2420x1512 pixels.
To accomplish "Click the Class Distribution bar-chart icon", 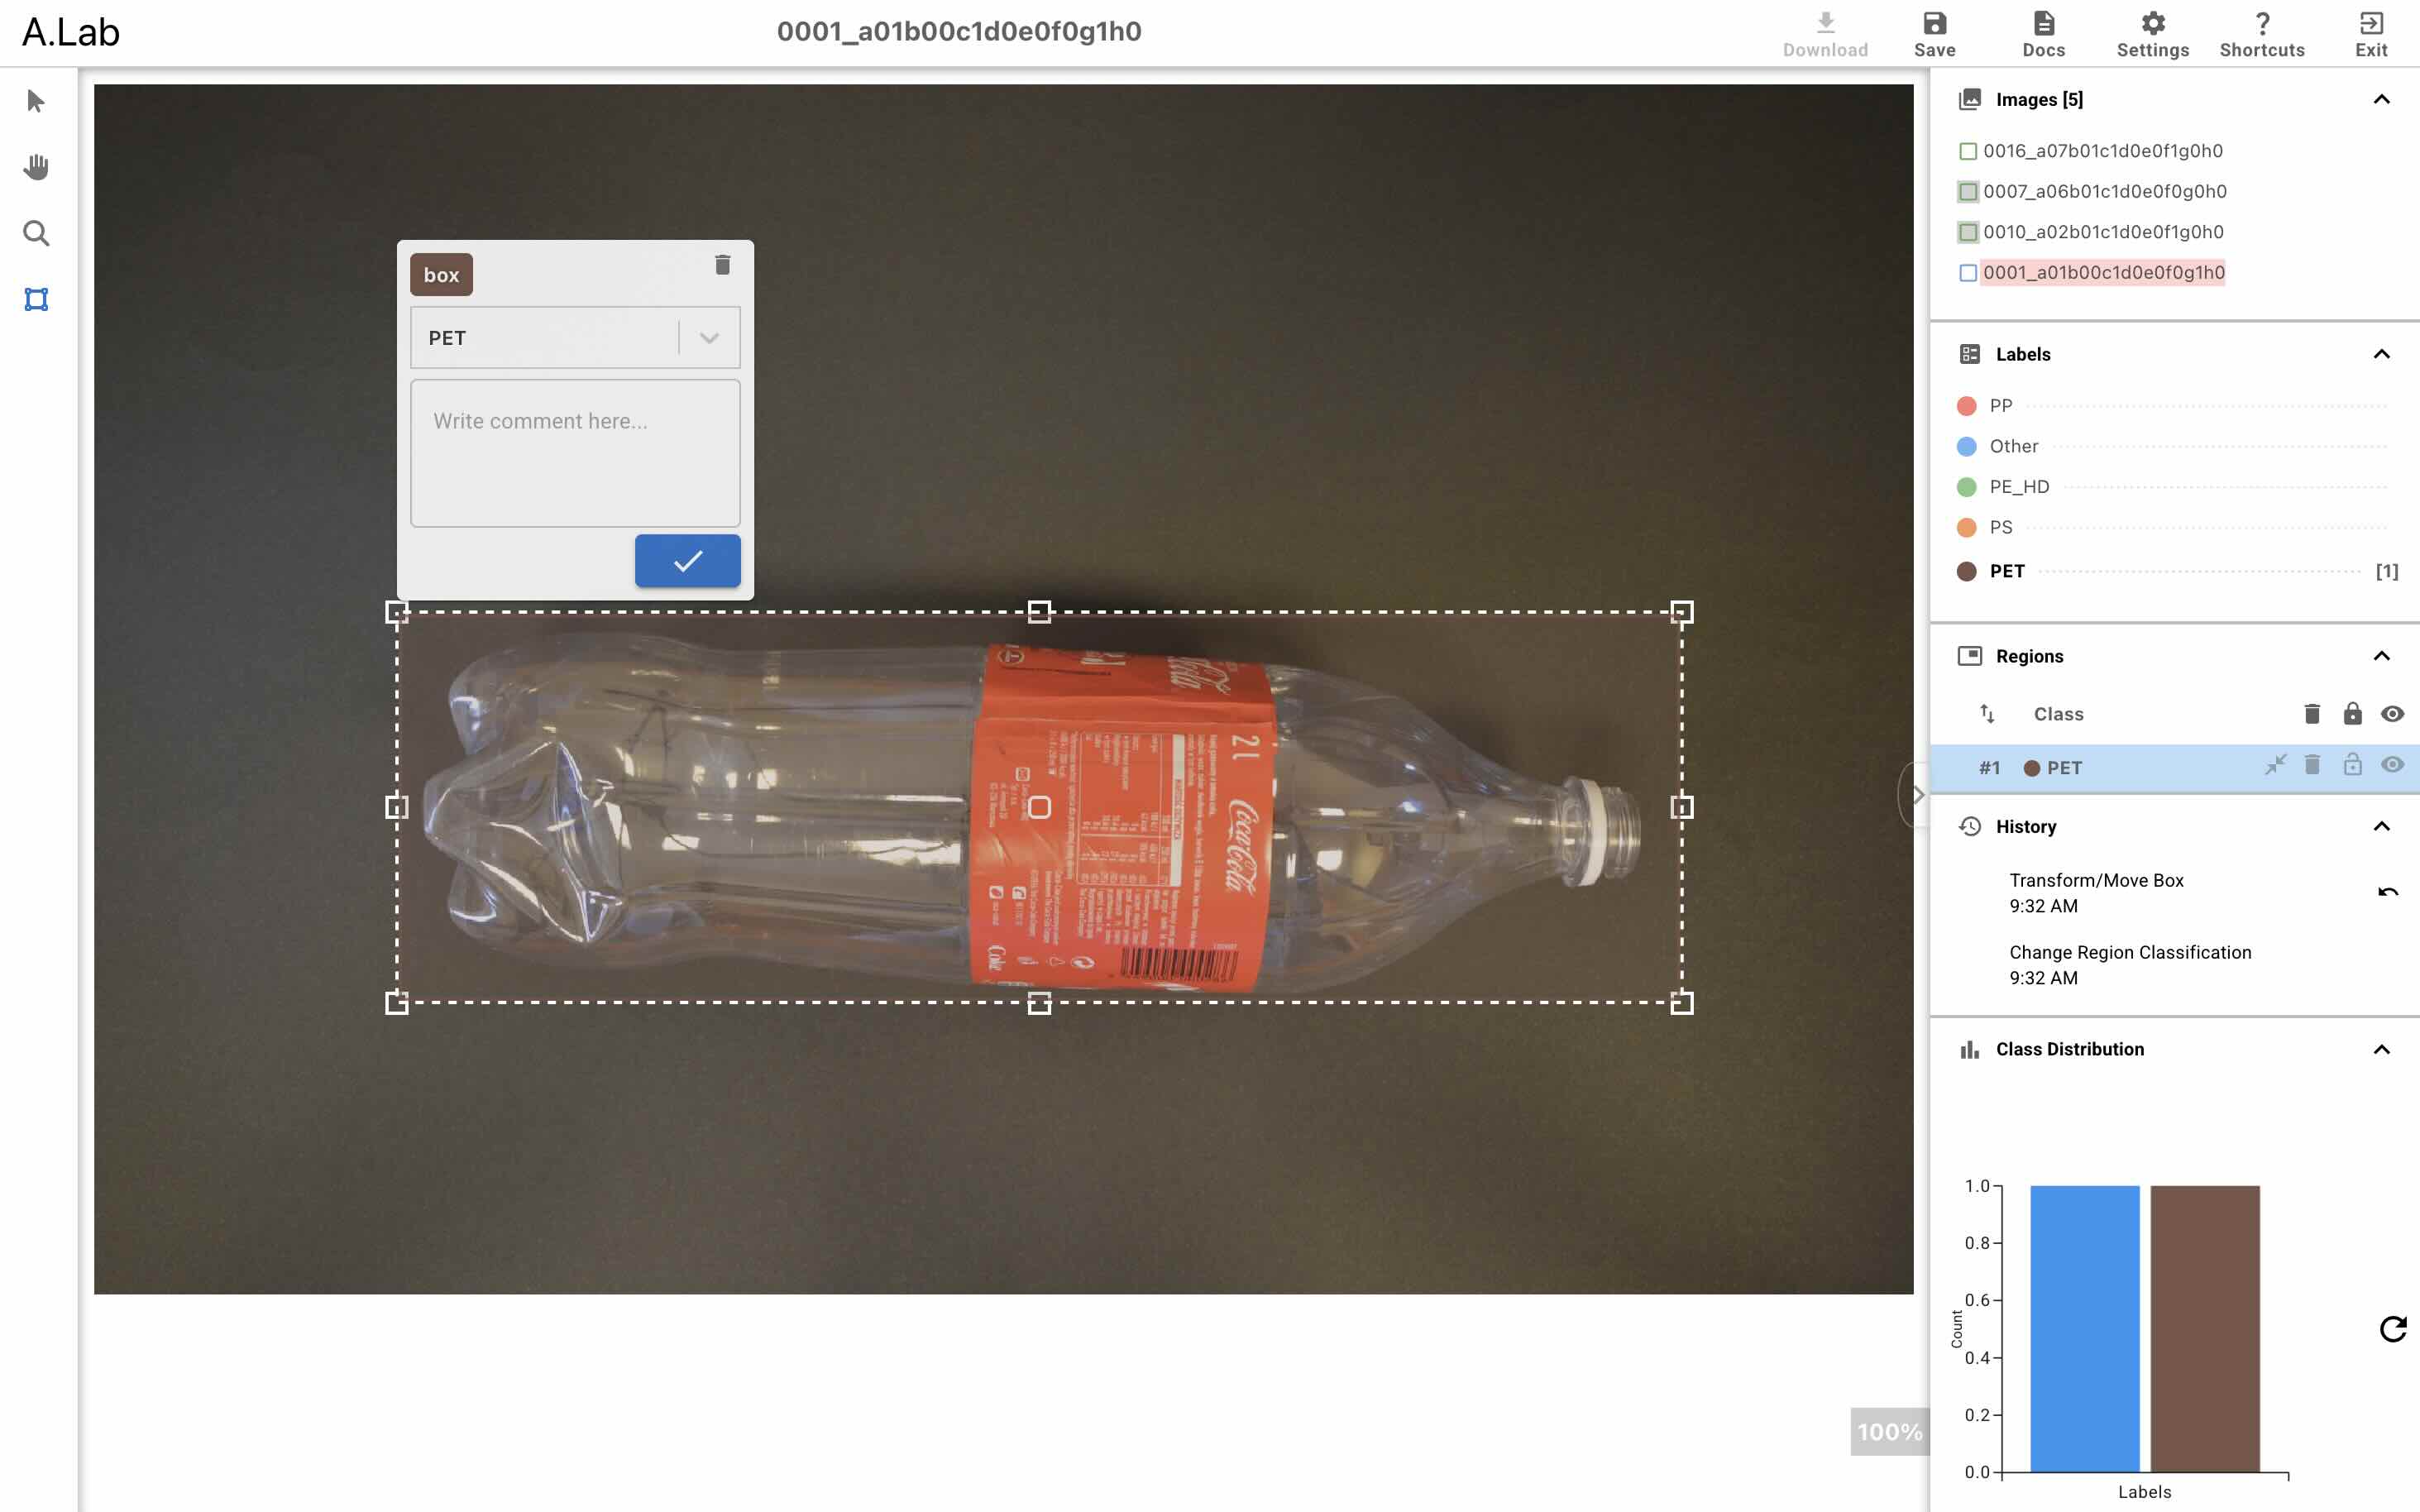I will click(1969, 1049).
